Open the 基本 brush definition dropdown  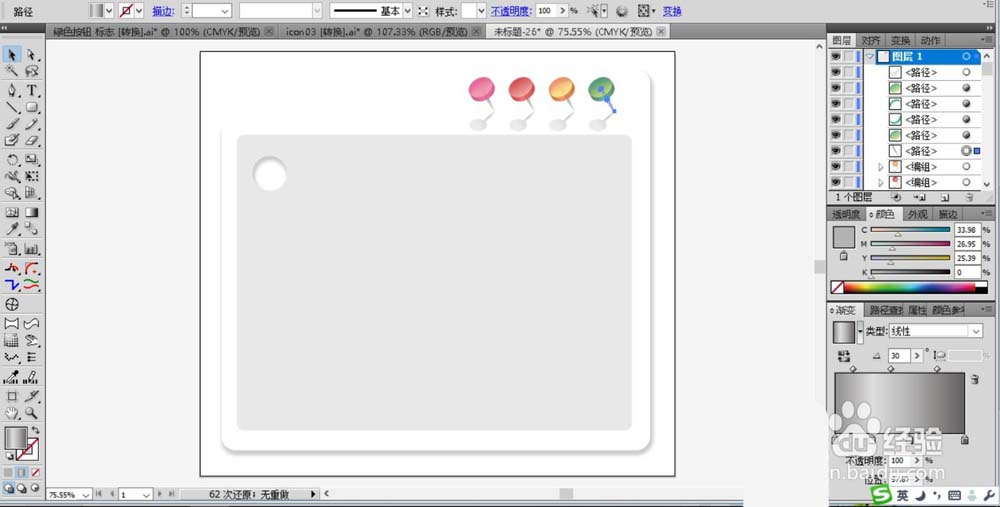tap(408, 11)
